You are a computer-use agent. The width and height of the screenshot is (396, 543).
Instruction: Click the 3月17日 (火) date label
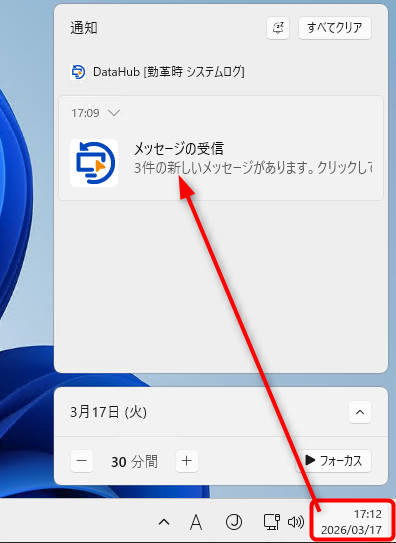[108, 412]
